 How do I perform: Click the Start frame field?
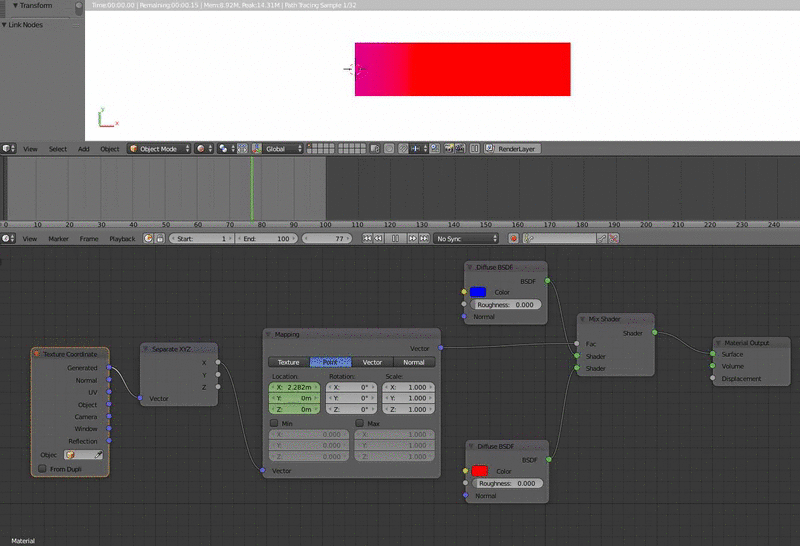point(202,238)
